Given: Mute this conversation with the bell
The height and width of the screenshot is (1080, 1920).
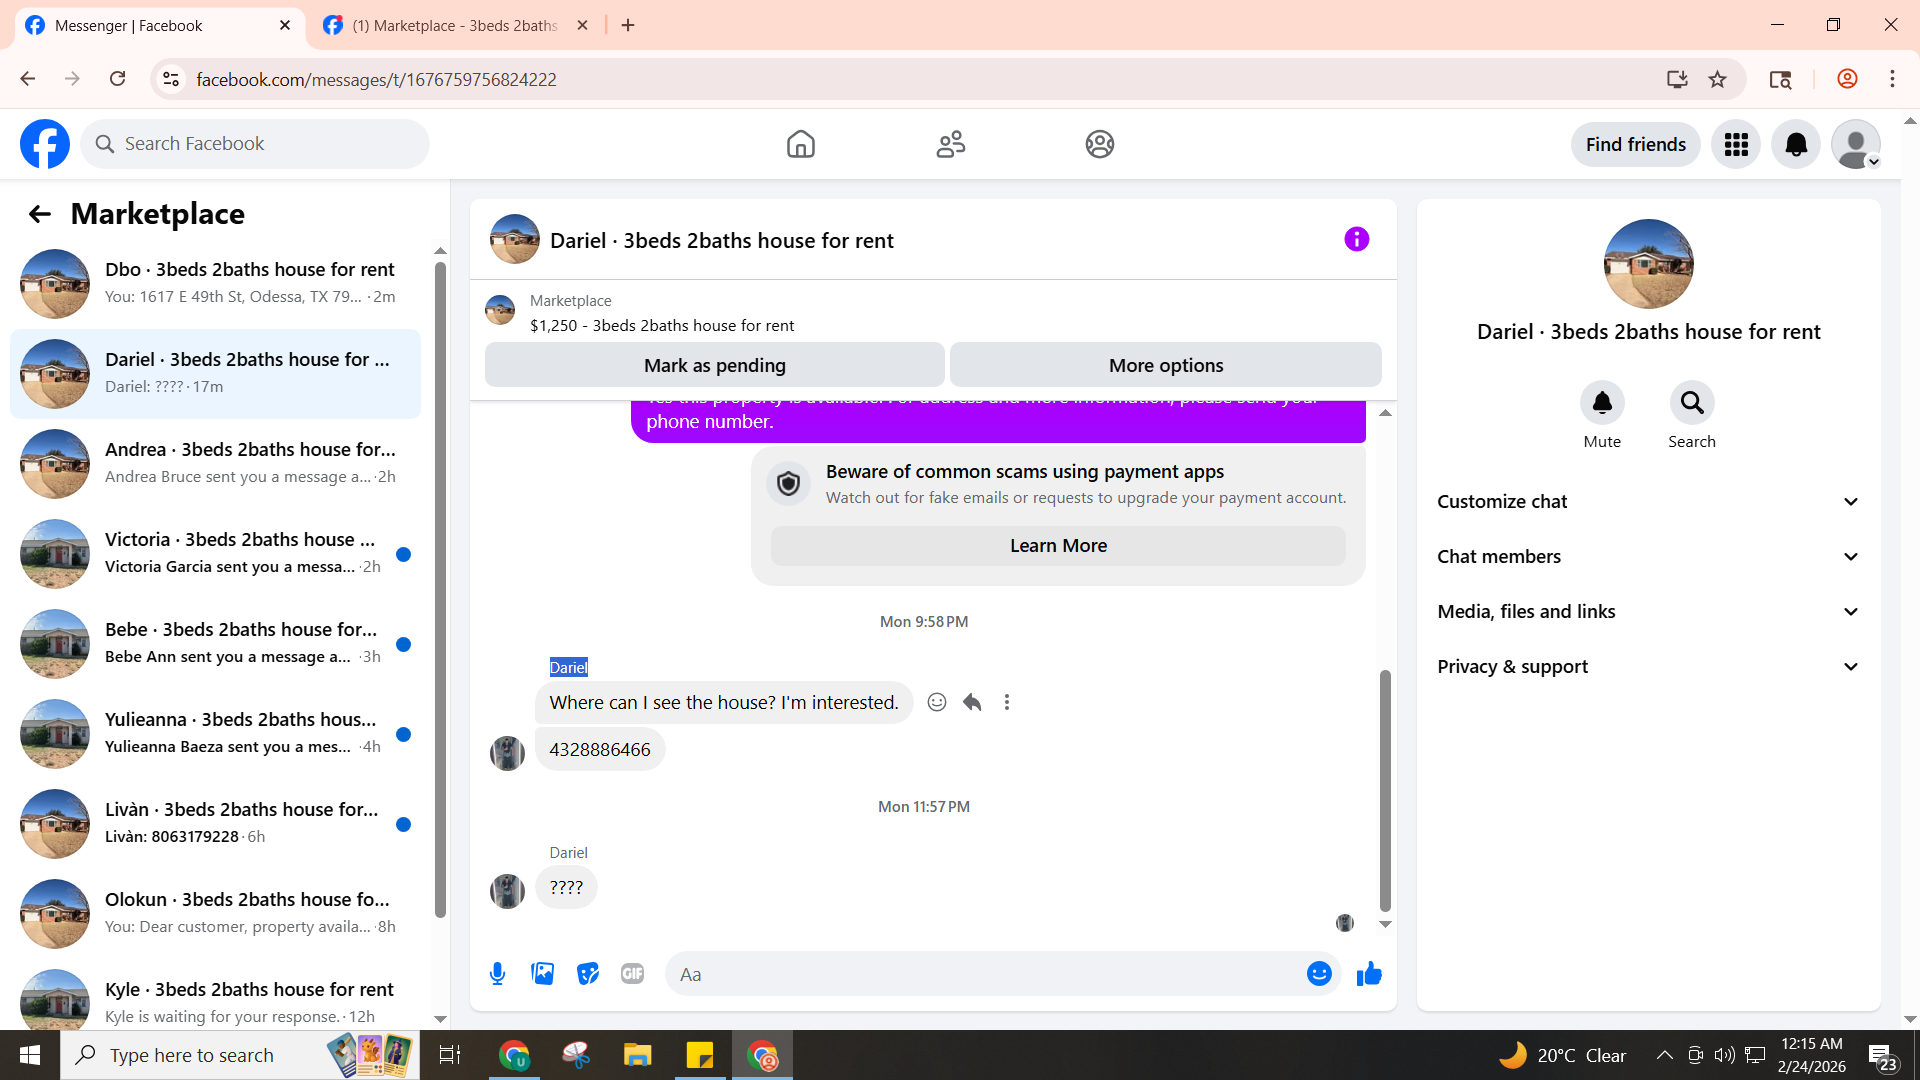Looking at the screenshot, I should (x=1602, y=403).
